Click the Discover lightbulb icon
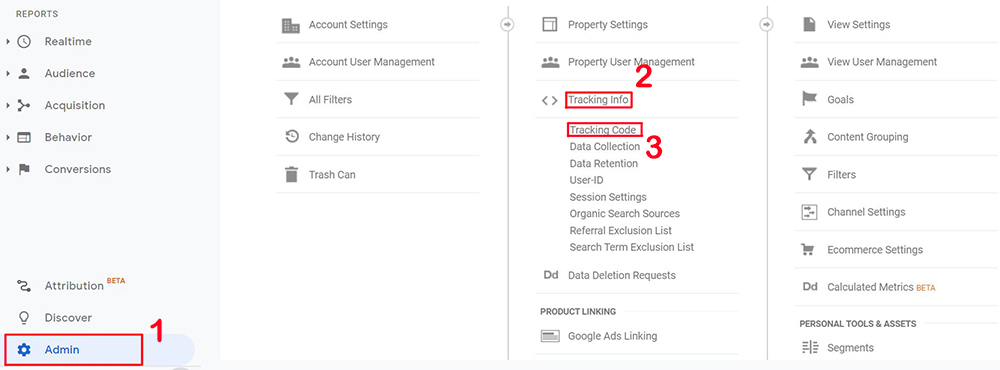Viewport: 1000px width, 370px height. pyautogui.click(x=24, y=318)
